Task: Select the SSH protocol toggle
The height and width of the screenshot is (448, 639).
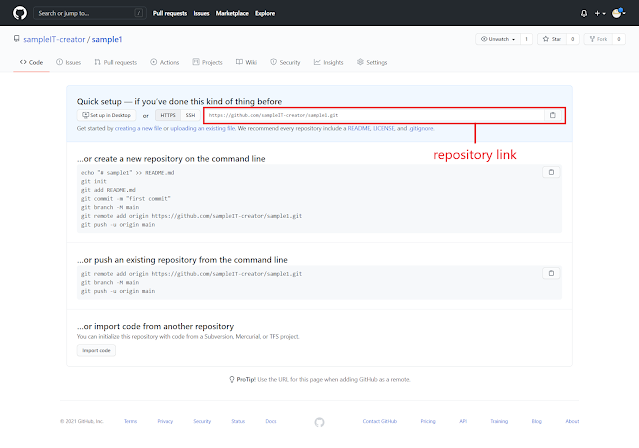Action: (190, 115)
